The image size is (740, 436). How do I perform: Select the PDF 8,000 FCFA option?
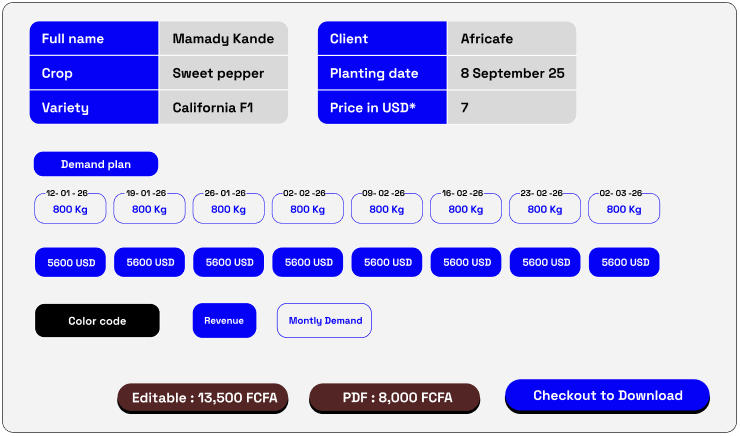coord(394,398)
